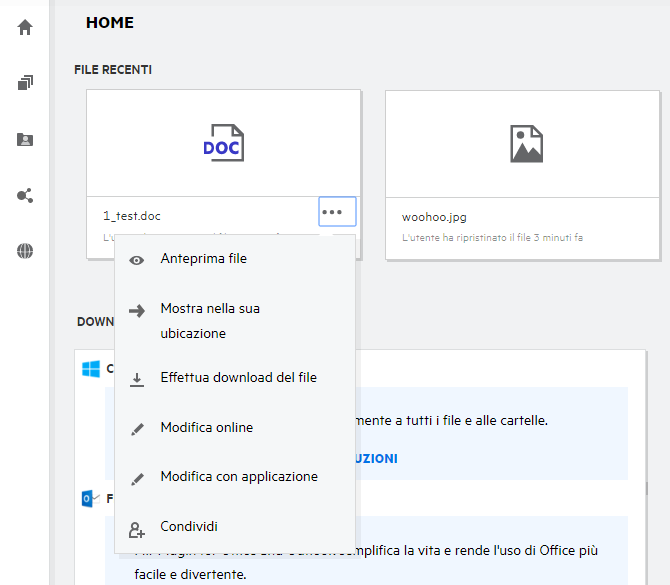Open the user folder sidebar icon

[x=25, y=140]
